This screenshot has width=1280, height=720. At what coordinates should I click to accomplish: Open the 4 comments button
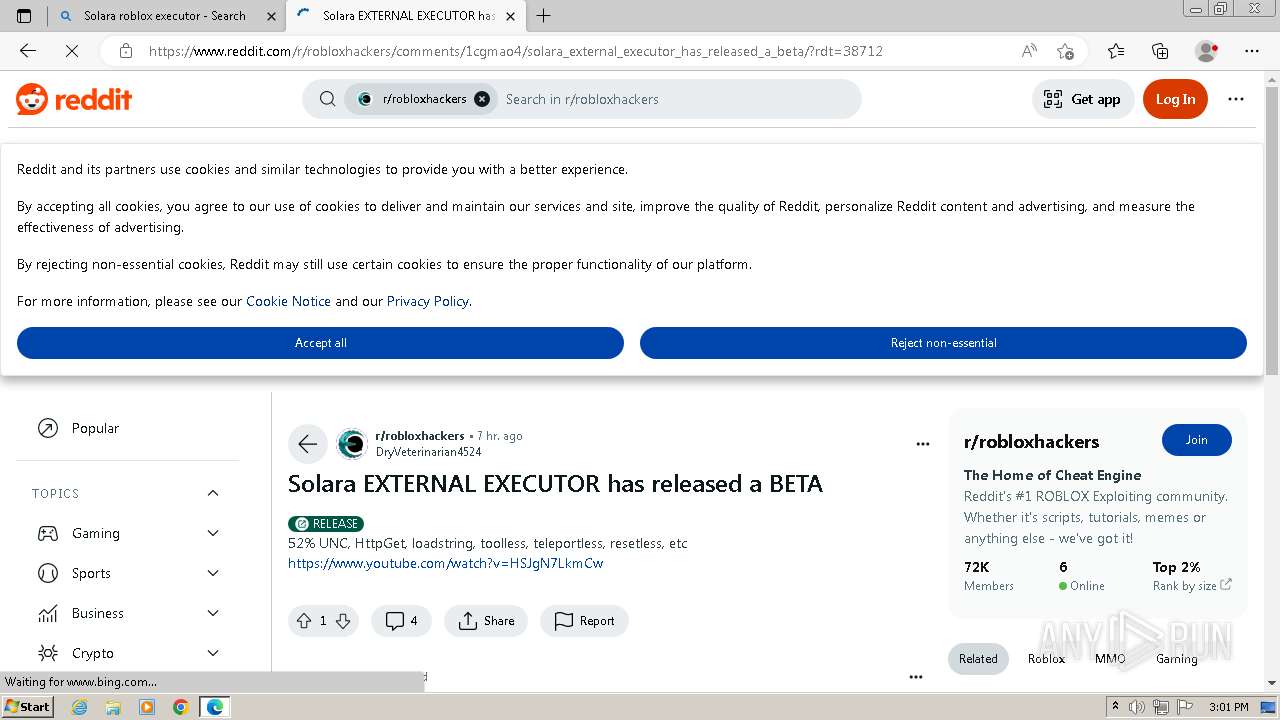(x=401, y=621)
